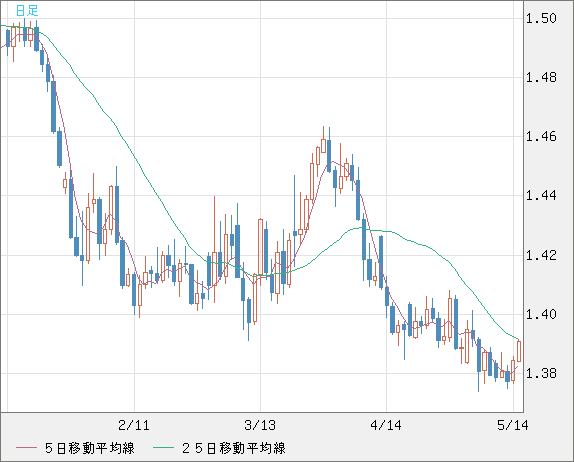The height and width of the screenshot is (462, 574).
Task: Click the 5/14 date axis label
Action: point(513,425)
